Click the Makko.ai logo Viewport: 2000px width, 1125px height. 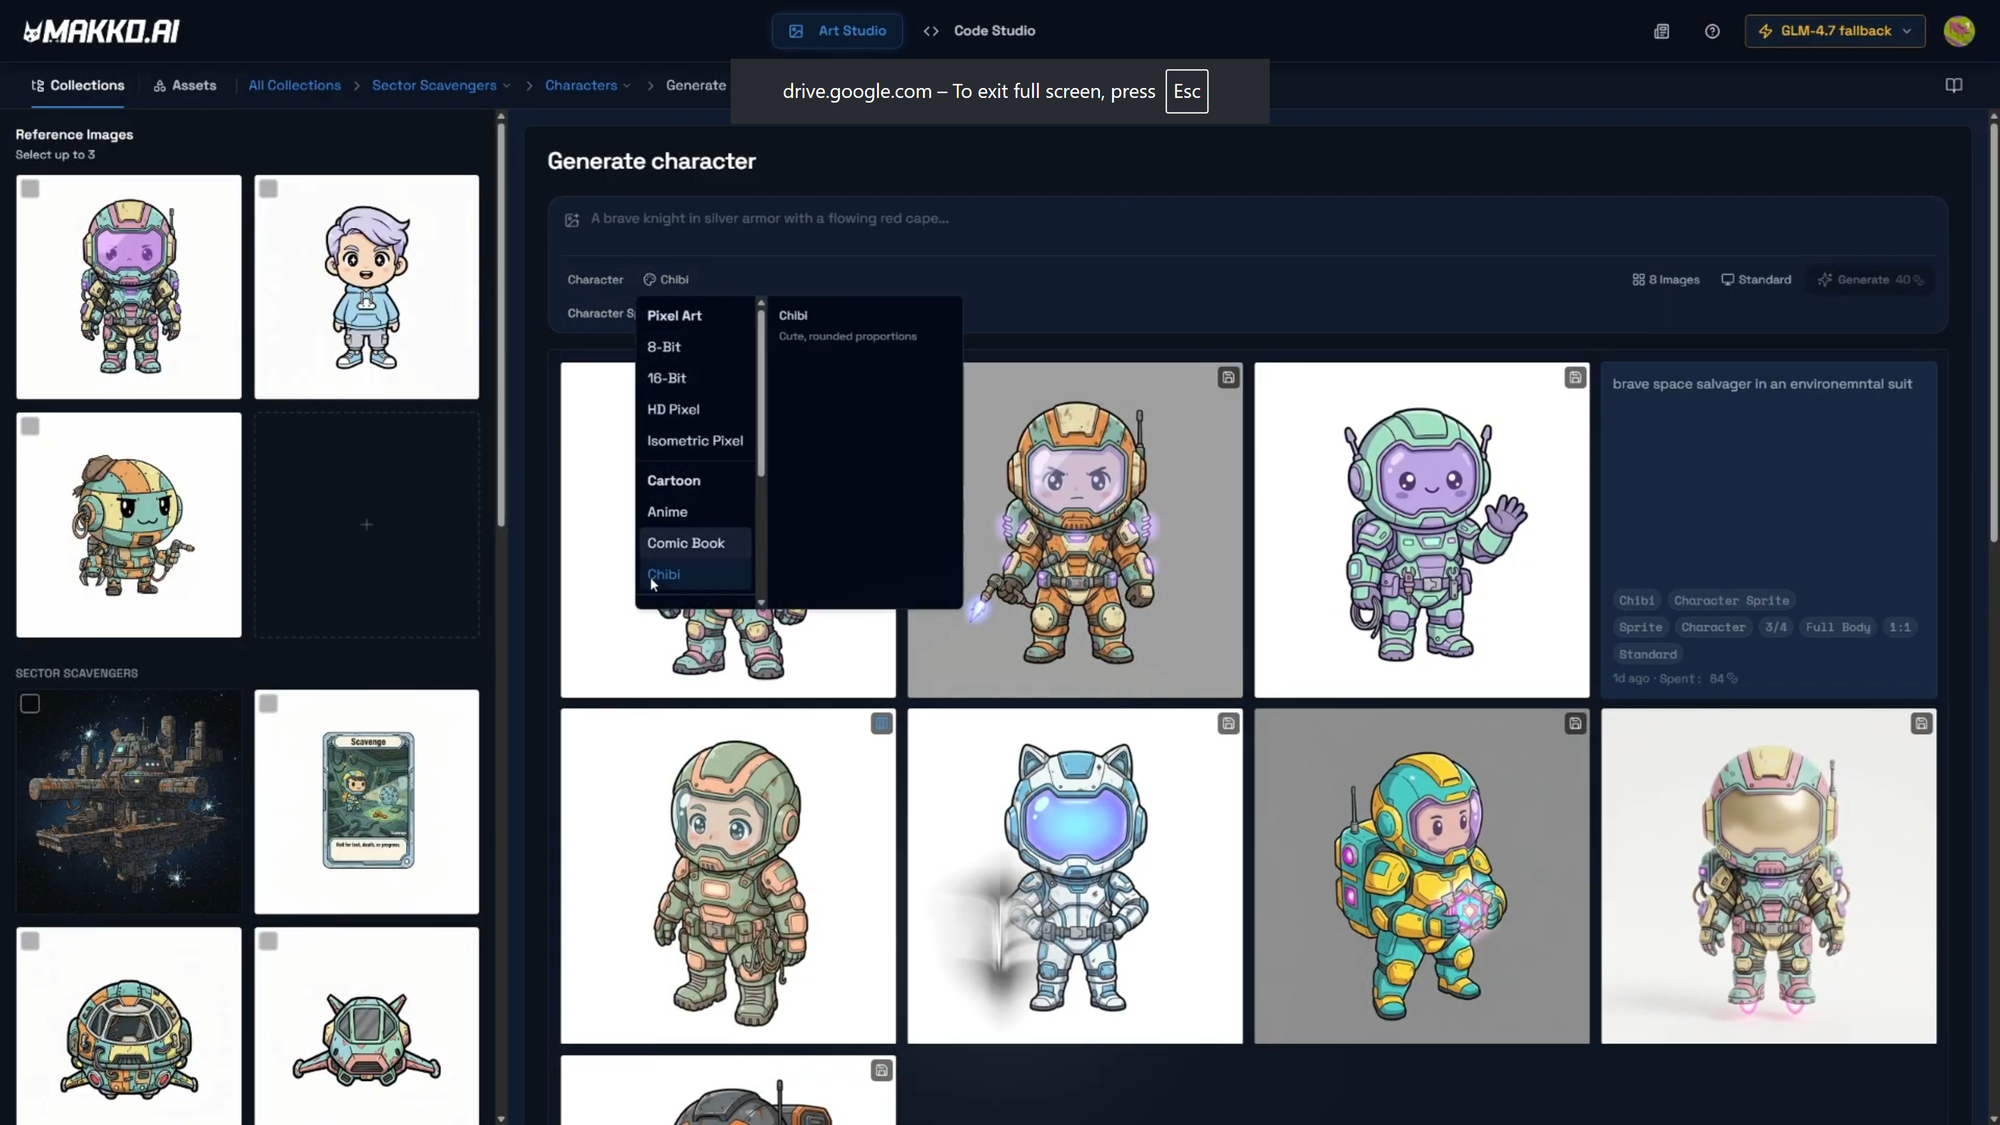101,31
